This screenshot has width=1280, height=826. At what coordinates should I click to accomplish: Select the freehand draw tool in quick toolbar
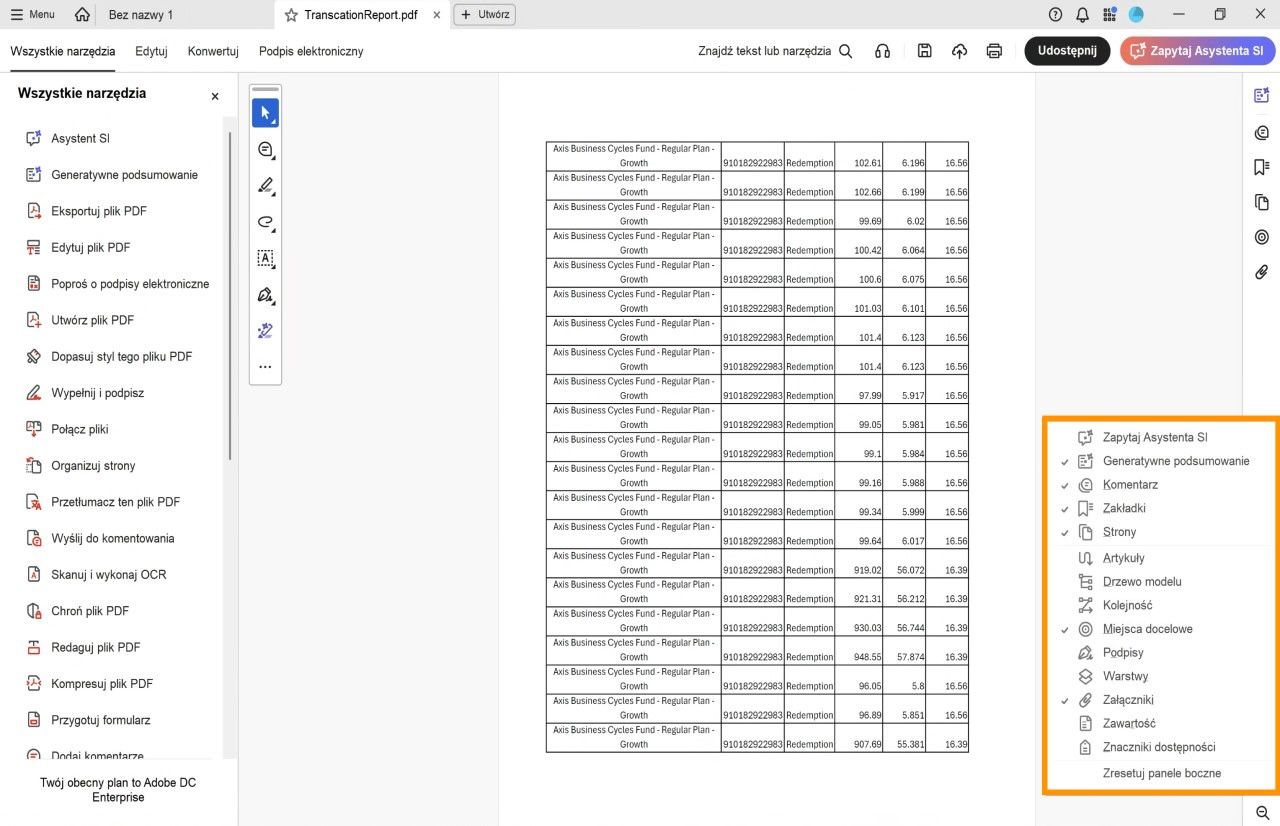[x=265, y=222]
